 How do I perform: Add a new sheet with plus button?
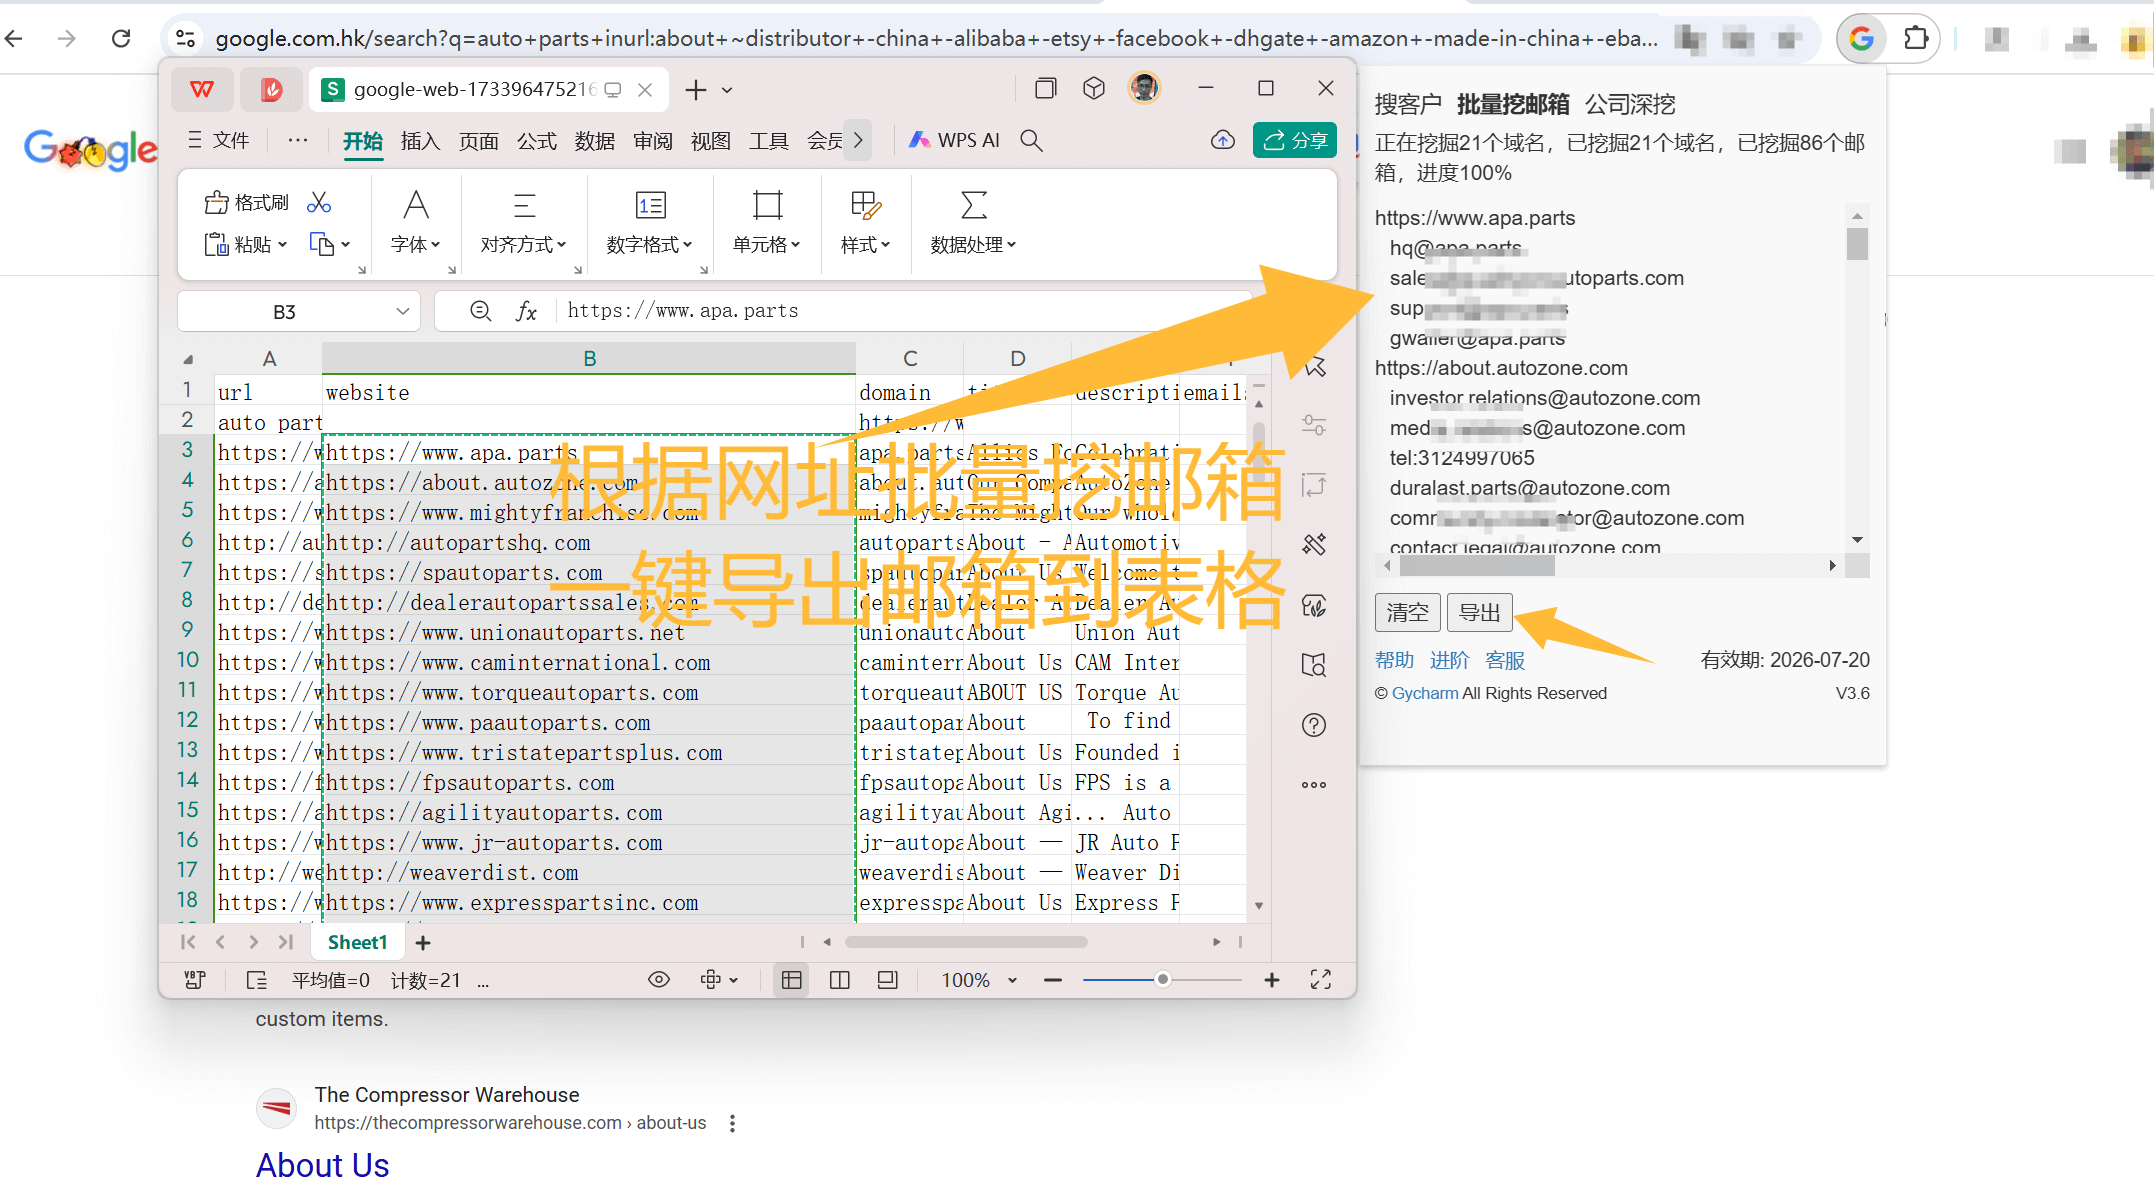(x=423, y=943)
